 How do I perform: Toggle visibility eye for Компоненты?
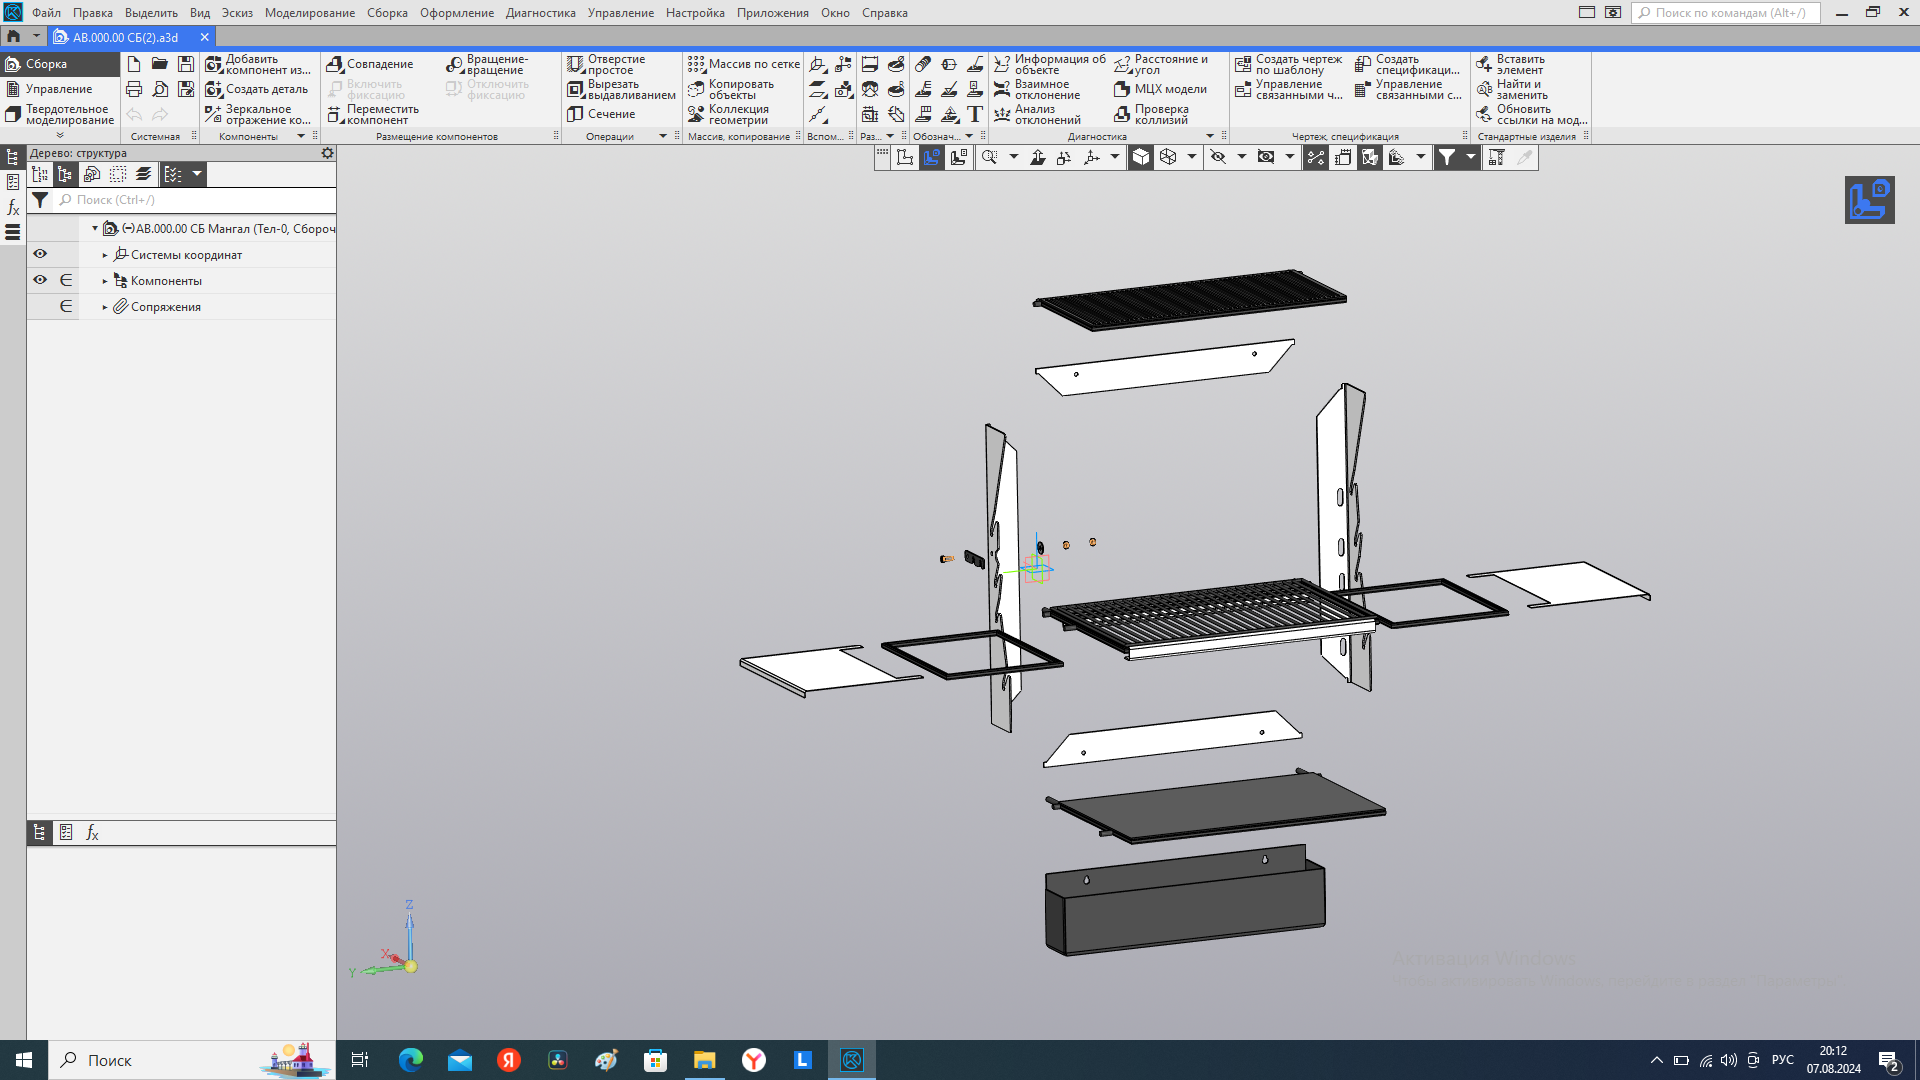click(x=40, y=280)
